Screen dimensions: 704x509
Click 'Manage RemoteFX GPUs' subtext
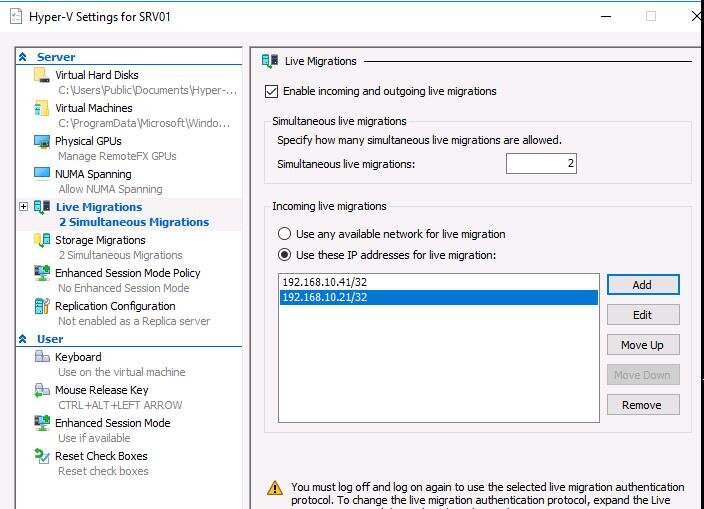coord(117,156)
